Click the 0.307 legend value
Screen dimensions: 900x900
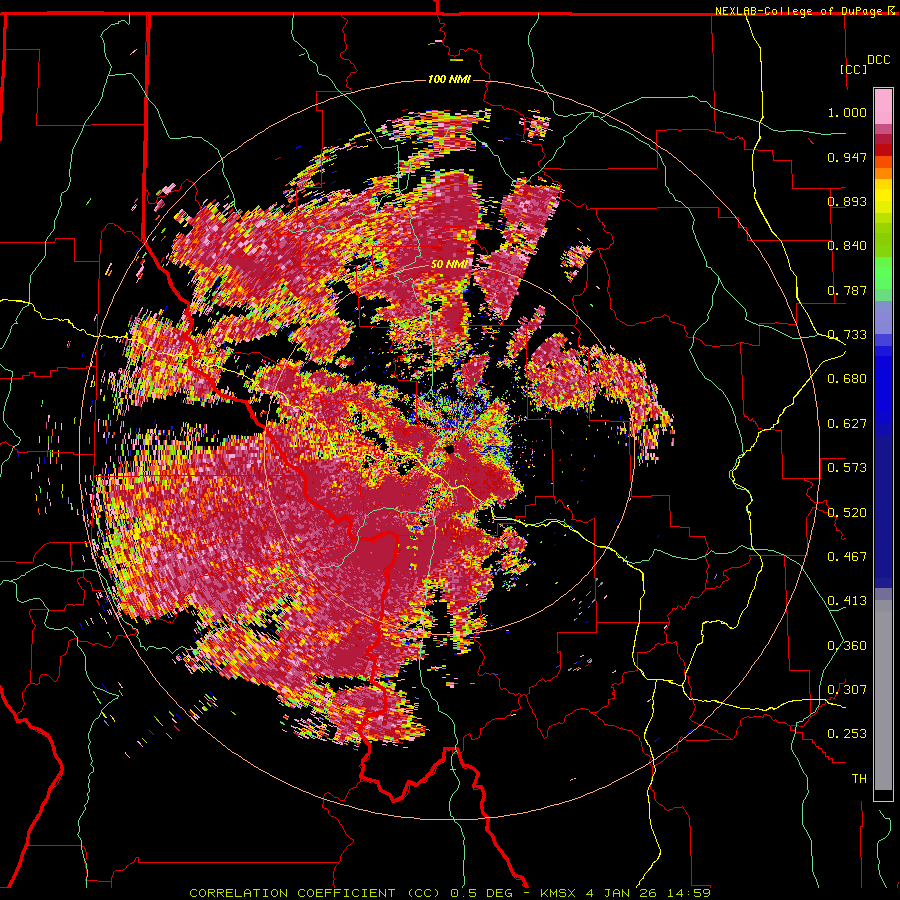click(x=847, y=690)
